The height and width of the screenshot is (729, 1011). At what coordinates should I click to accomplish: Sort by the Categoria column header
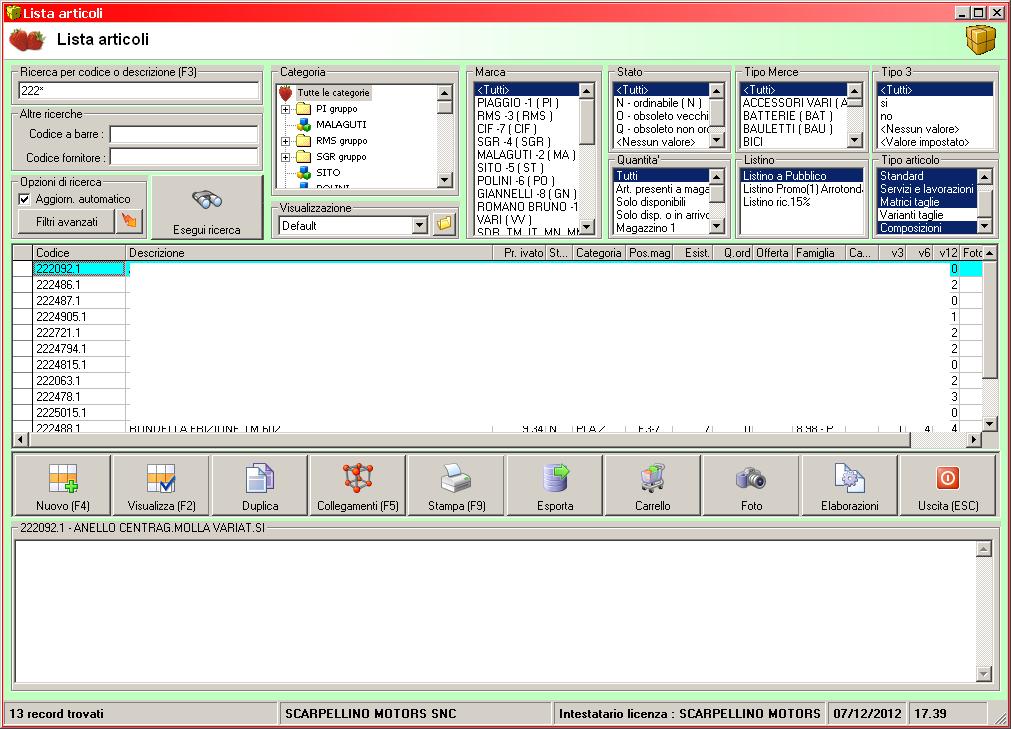[598, 253]
